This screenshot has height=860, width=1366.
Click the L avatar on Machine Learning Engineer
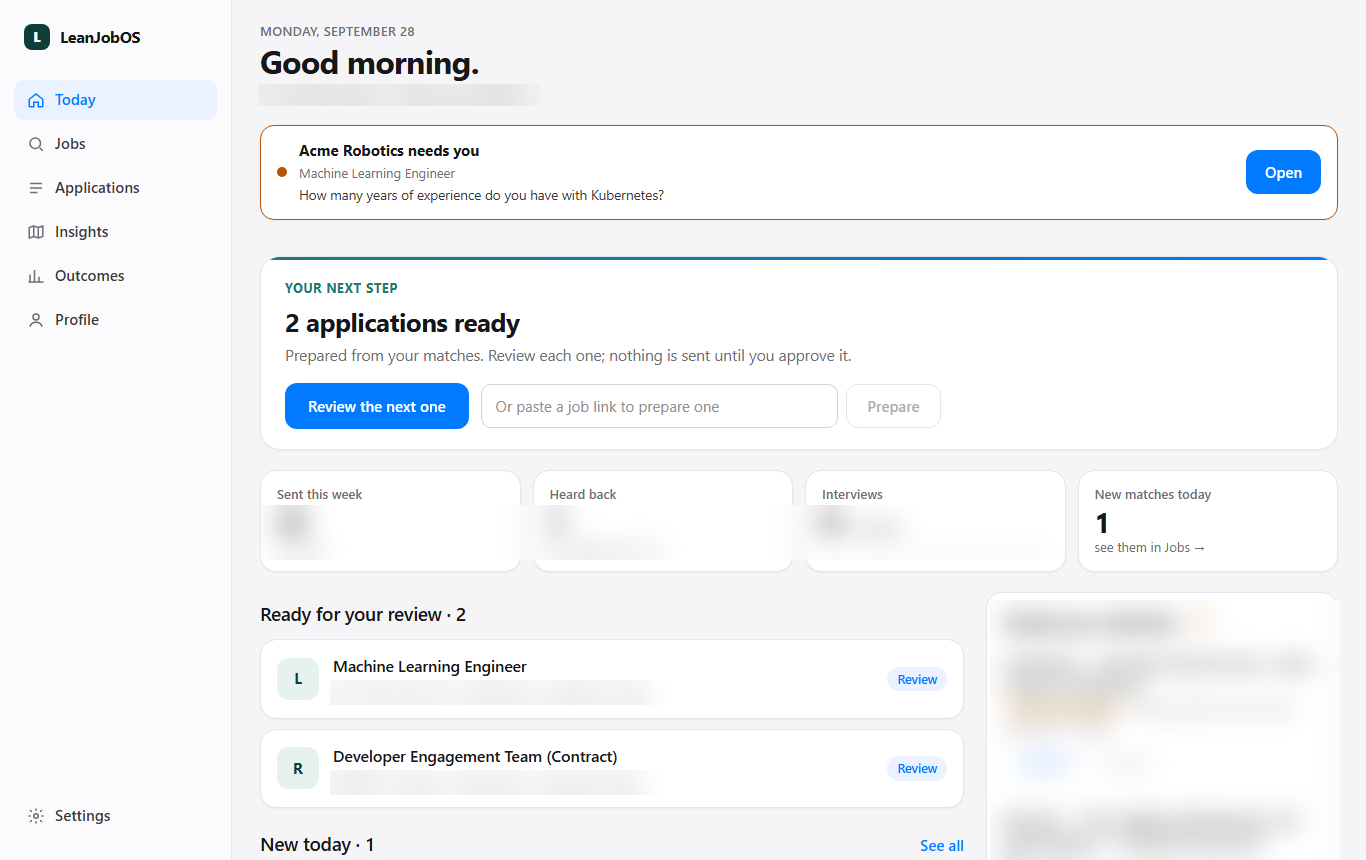coord(298,679)
